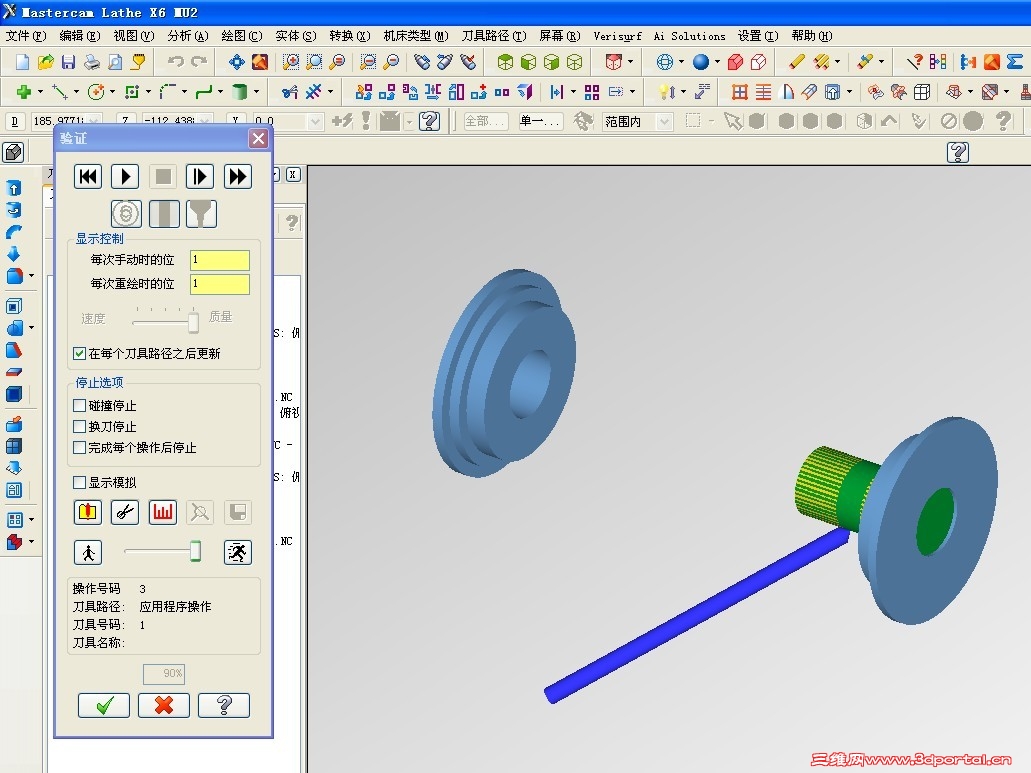Click the red bar chart icon
The height and width of the screenshot is (773, 1031).
[x=162, y=512]
